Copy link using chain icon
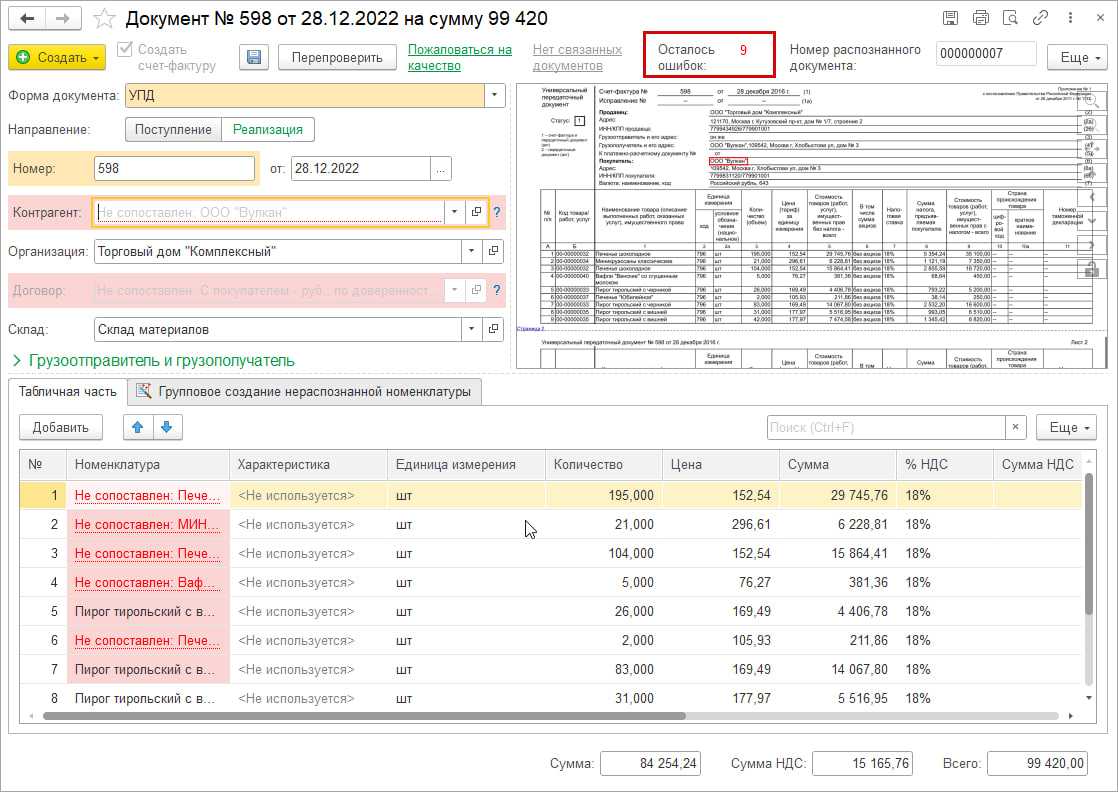The height and width of the screenshot is (792, 1118). (x=1040, y=18)
